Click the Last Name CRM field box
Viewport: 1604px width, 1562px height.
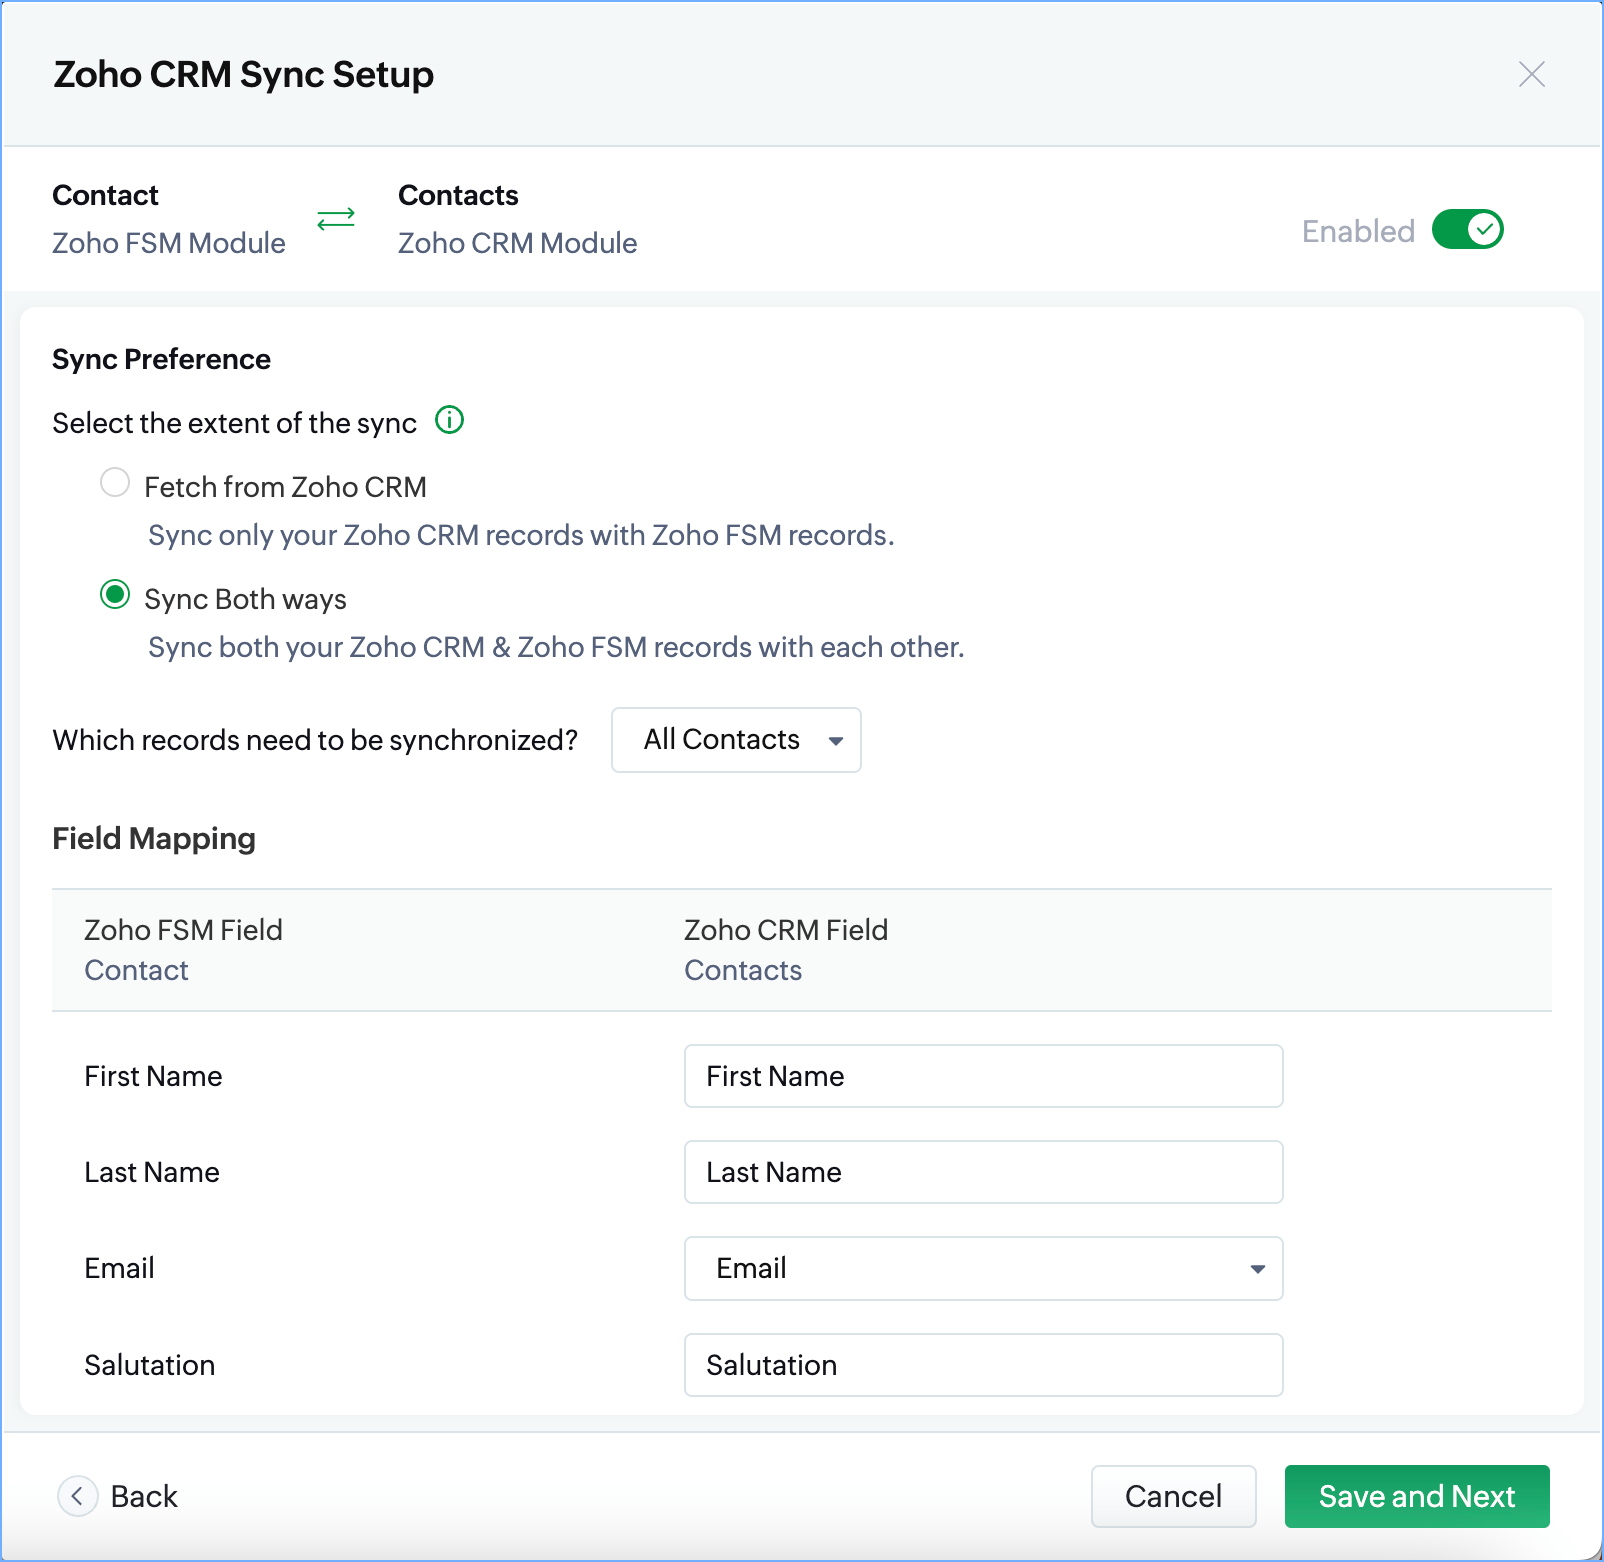(x=982, y=1172)
